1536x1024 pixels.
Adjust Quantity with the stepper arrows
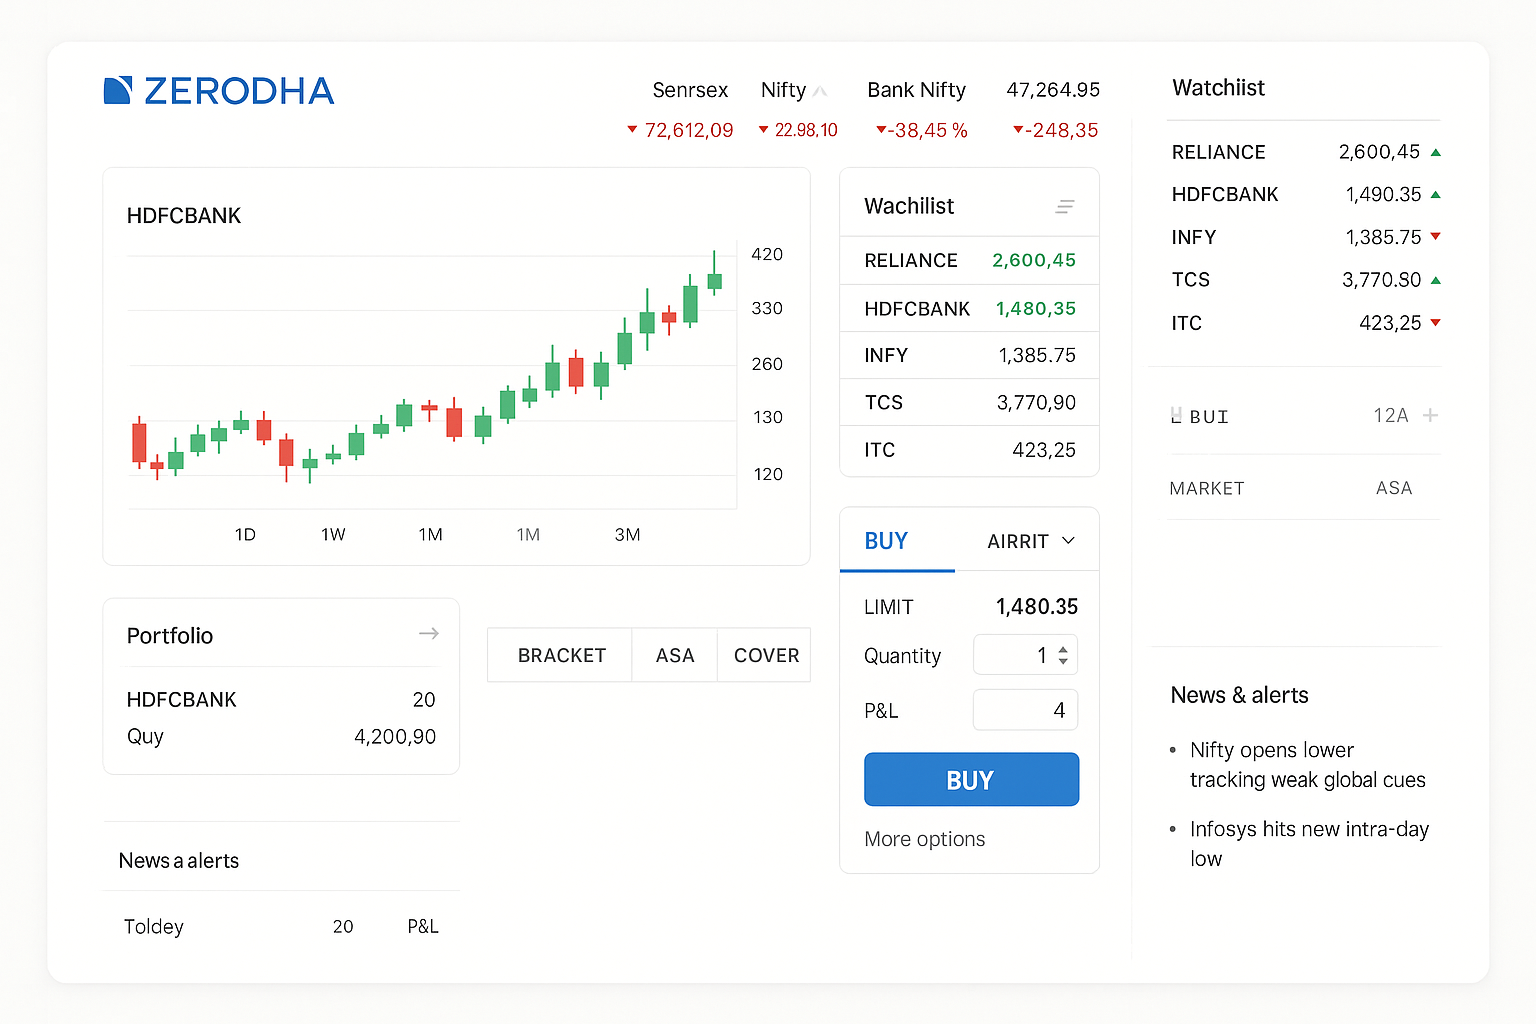point(1063,655)
